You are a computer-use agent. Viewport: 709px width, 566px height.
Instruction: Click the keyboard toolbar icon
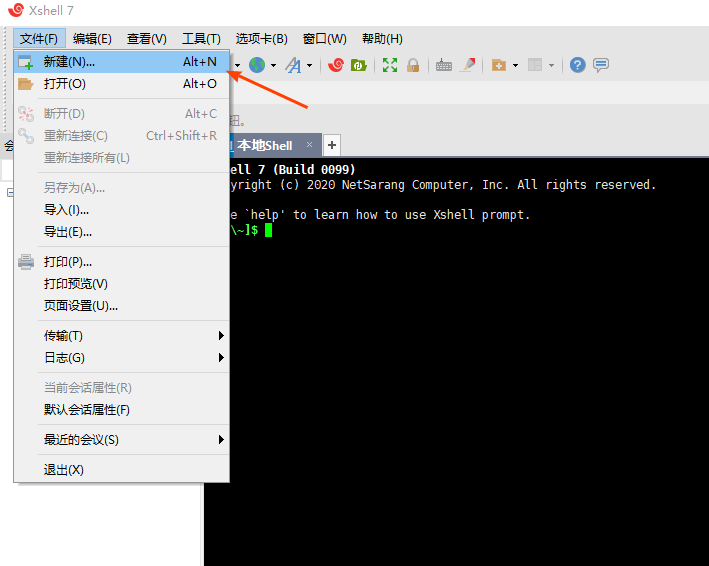(x=444, y=66)
